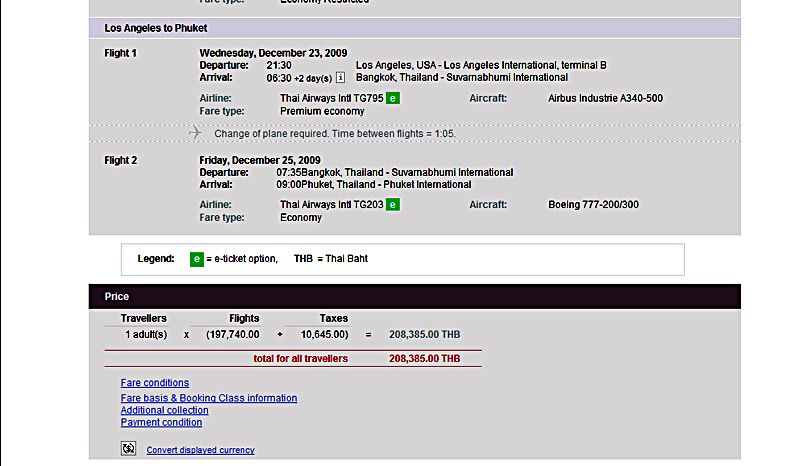Open Fare basis & Booking Class information
This screenshot has width=800, height=466.
point(209,398)
